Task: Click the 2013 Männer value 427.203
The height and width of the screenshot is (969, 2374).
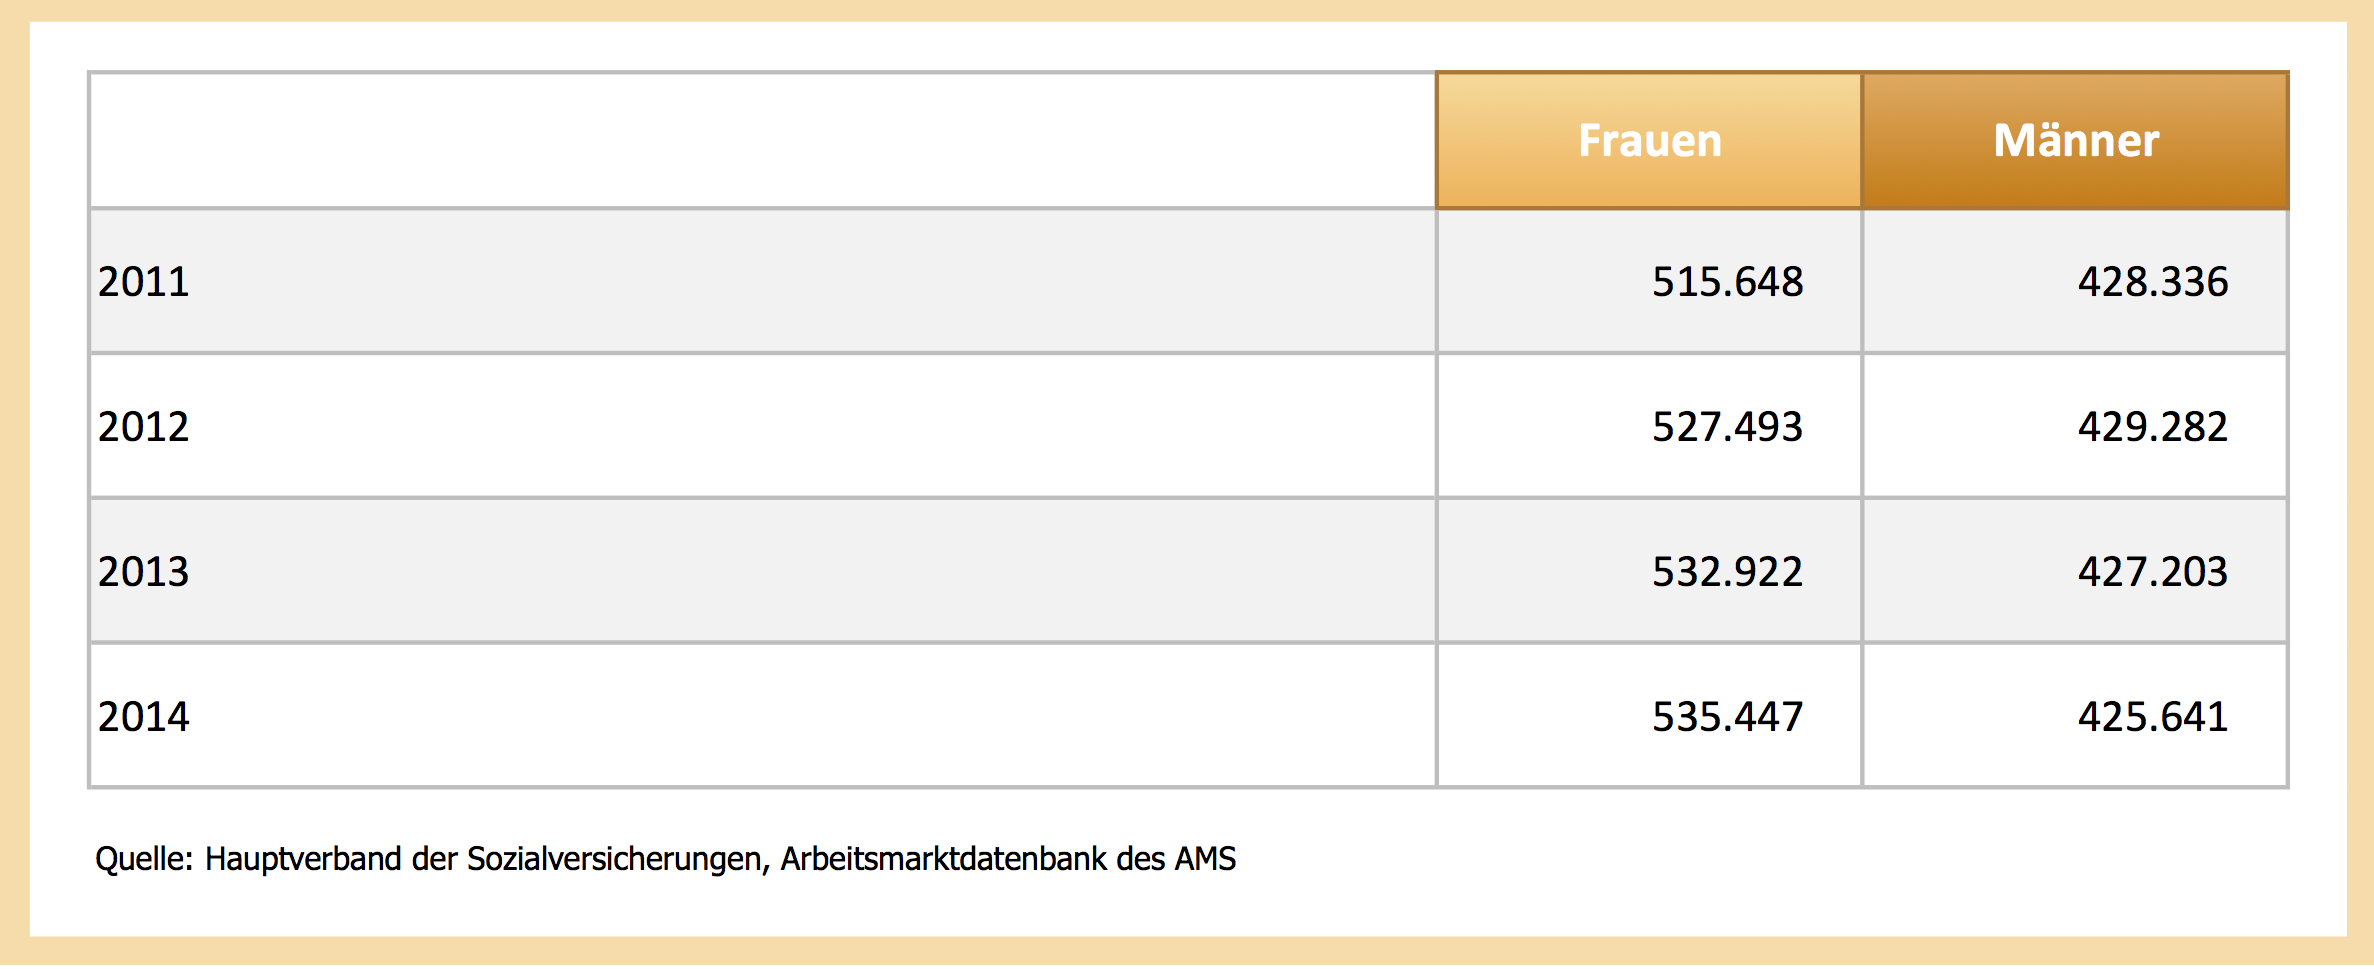Action: pyautogui.click(x=2152, y=572)
